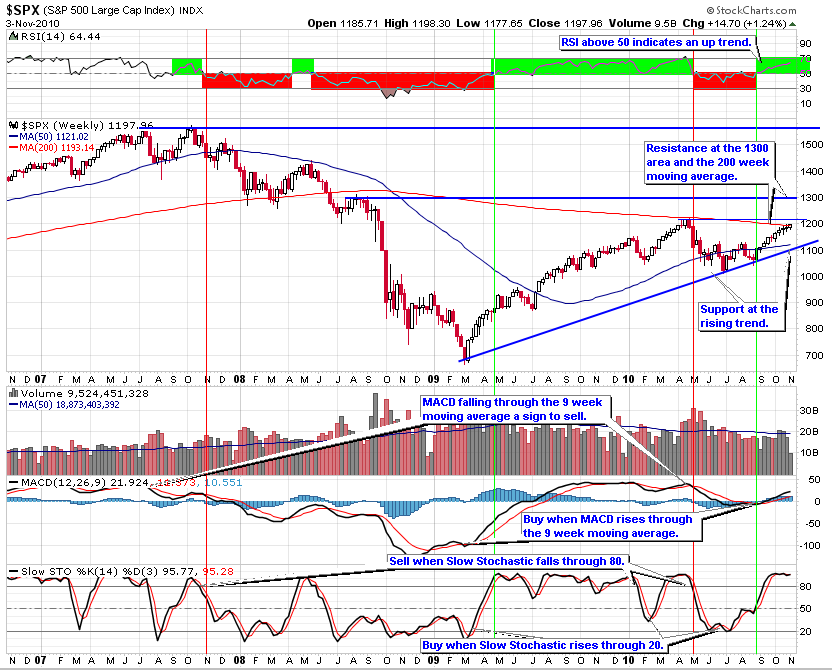Click the 'Buy when MACD rises through' annotation
Screen dimensions: 832x670
click(610, 526)
